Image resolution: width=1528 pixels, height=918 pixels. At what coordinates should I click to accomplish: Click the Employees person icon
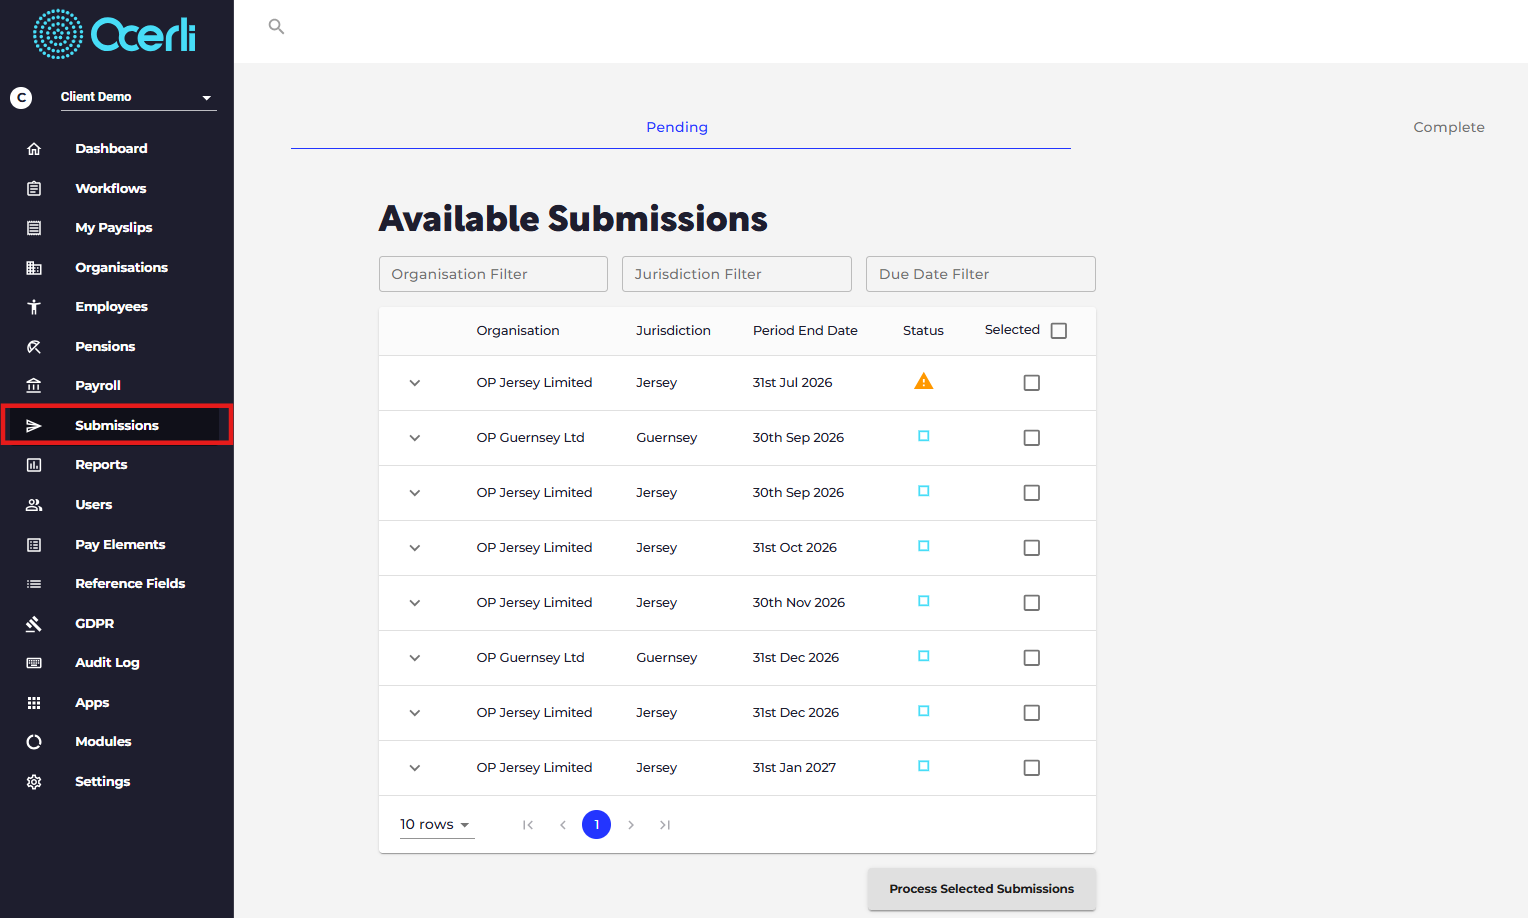34,307
